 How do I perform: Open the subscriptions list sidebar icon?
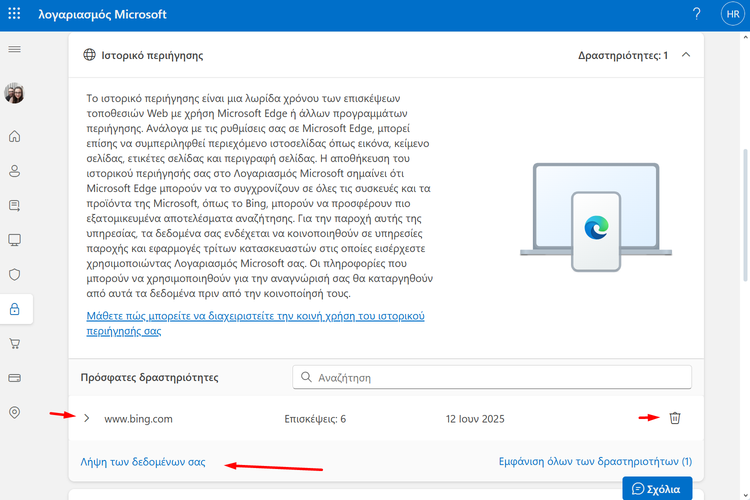click(x=14, y=206)
